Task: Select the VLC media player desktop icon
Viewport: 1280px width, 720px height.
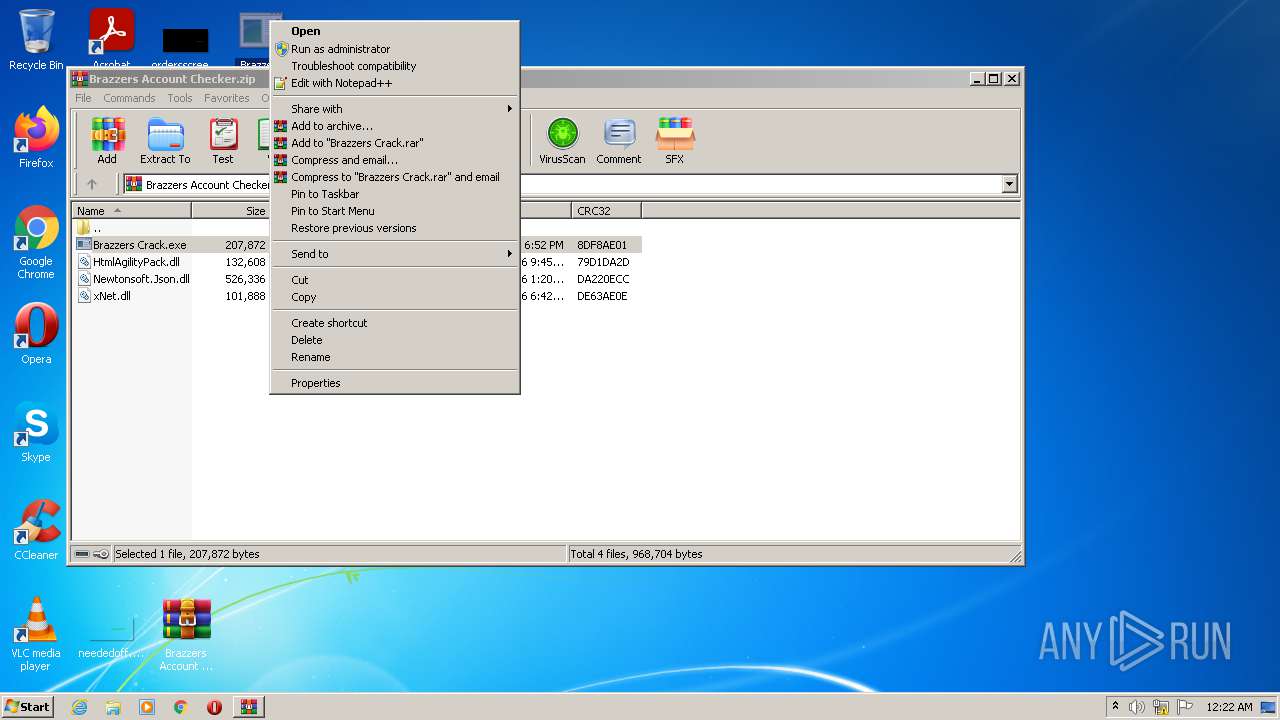Action: point(36,634)
